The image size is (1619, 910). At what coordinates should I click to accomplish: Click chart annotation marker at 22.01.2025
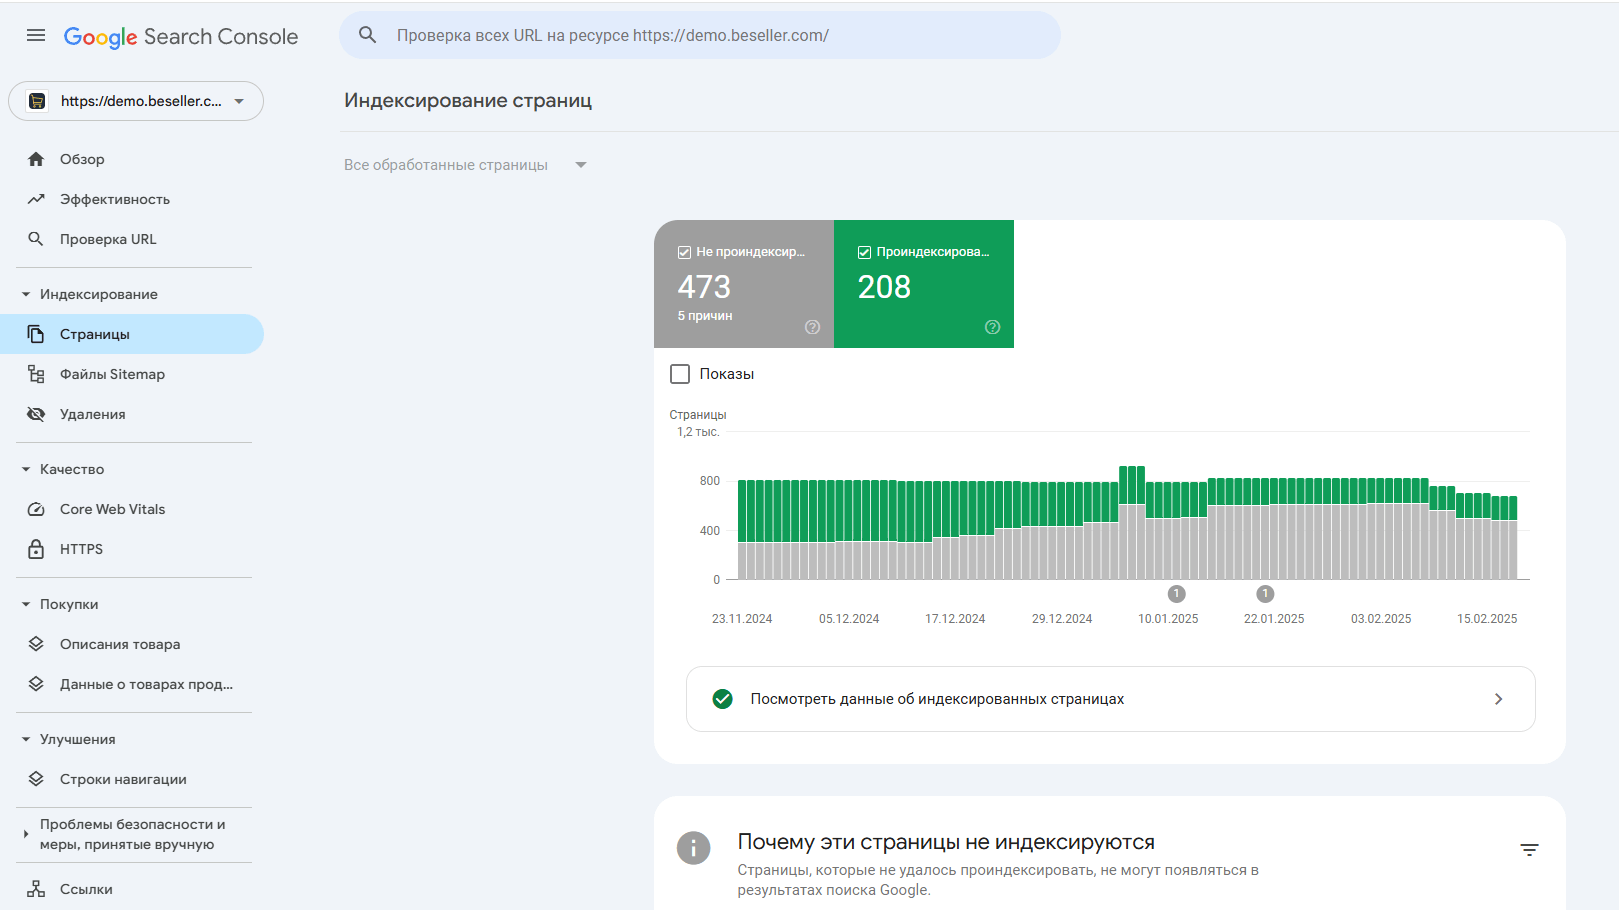coord(1265,594)
